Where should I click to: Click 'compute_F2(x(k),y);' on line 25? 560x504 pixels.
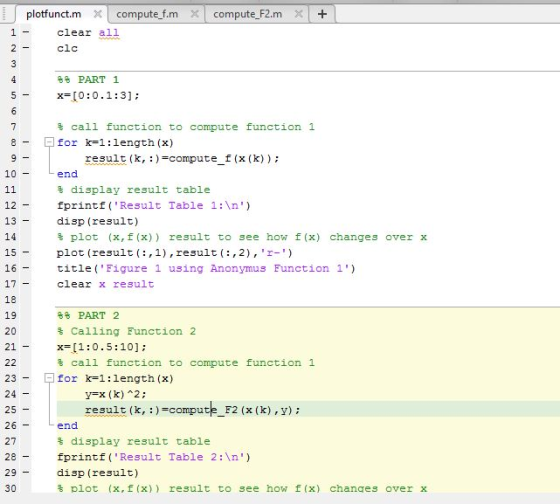(x=235, y=410)
